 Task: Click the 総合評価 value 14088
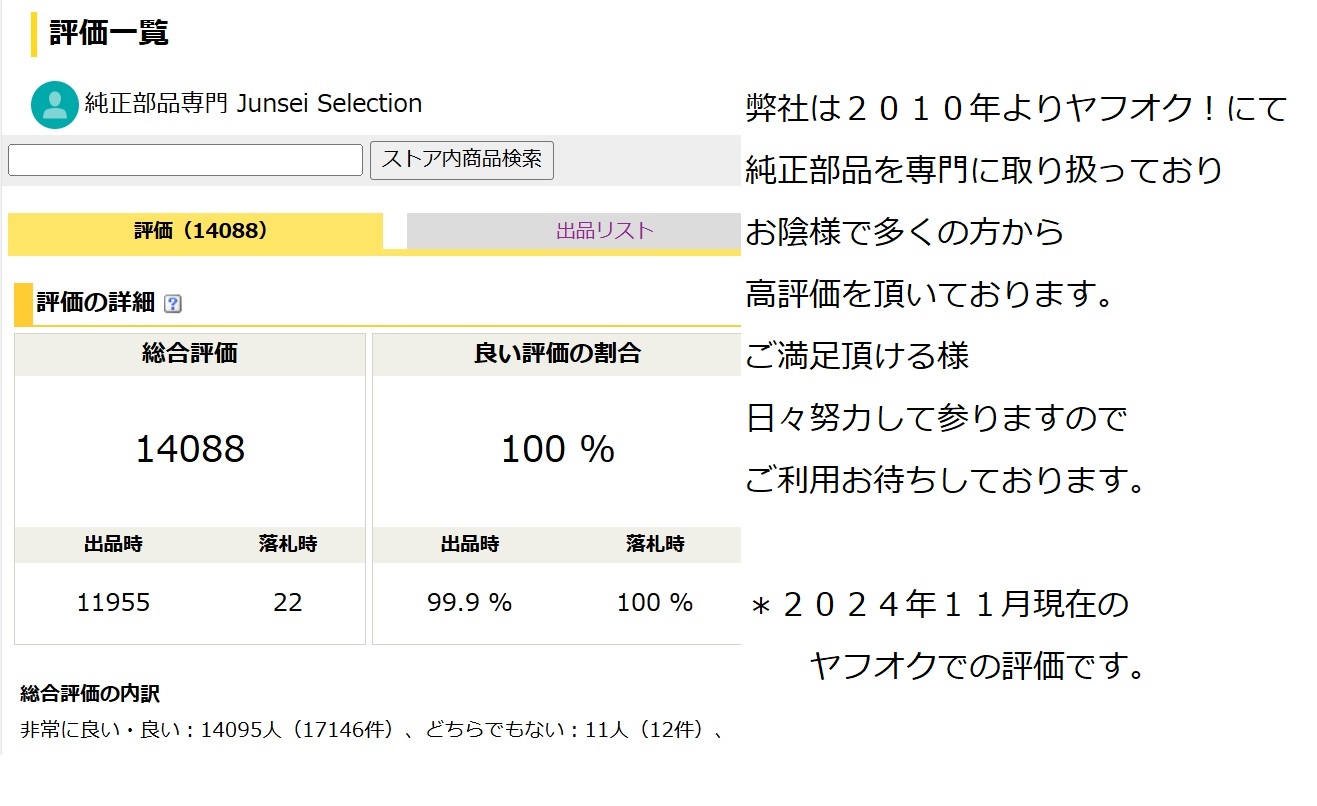(x=188, y=449)
